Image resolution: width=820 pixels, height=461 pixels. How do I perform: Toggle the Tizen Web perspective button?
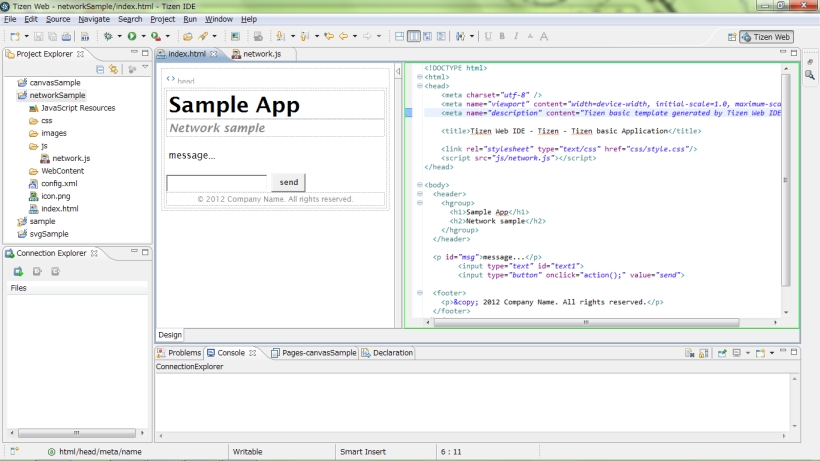[x=767, y=37]
